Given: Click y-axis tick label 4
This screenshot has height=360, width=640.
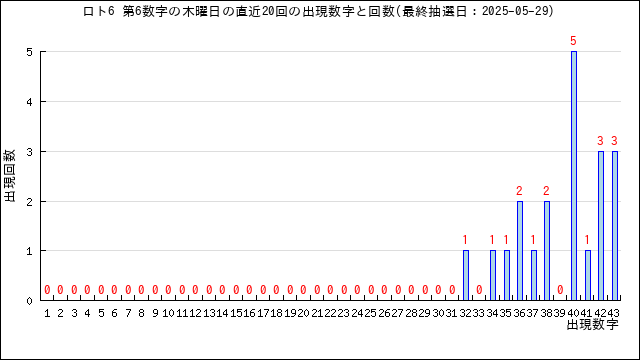Looking at the screenshot, I should click(29, 102).
